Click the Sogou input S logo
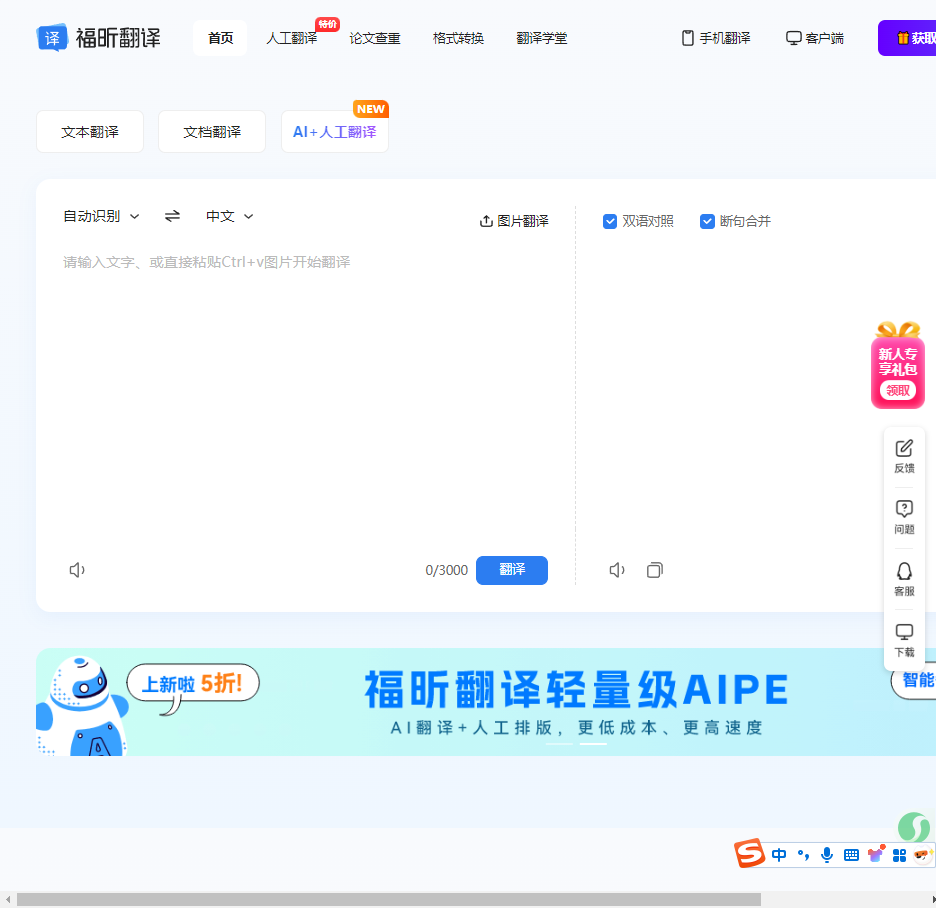 point(750,852)
